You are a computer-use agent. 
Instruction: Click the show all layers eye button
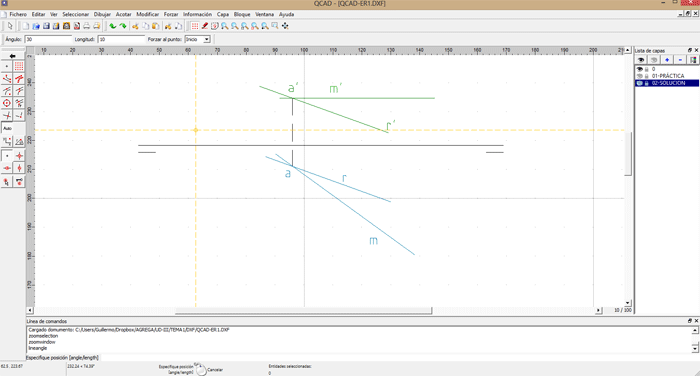pos(641,60)
